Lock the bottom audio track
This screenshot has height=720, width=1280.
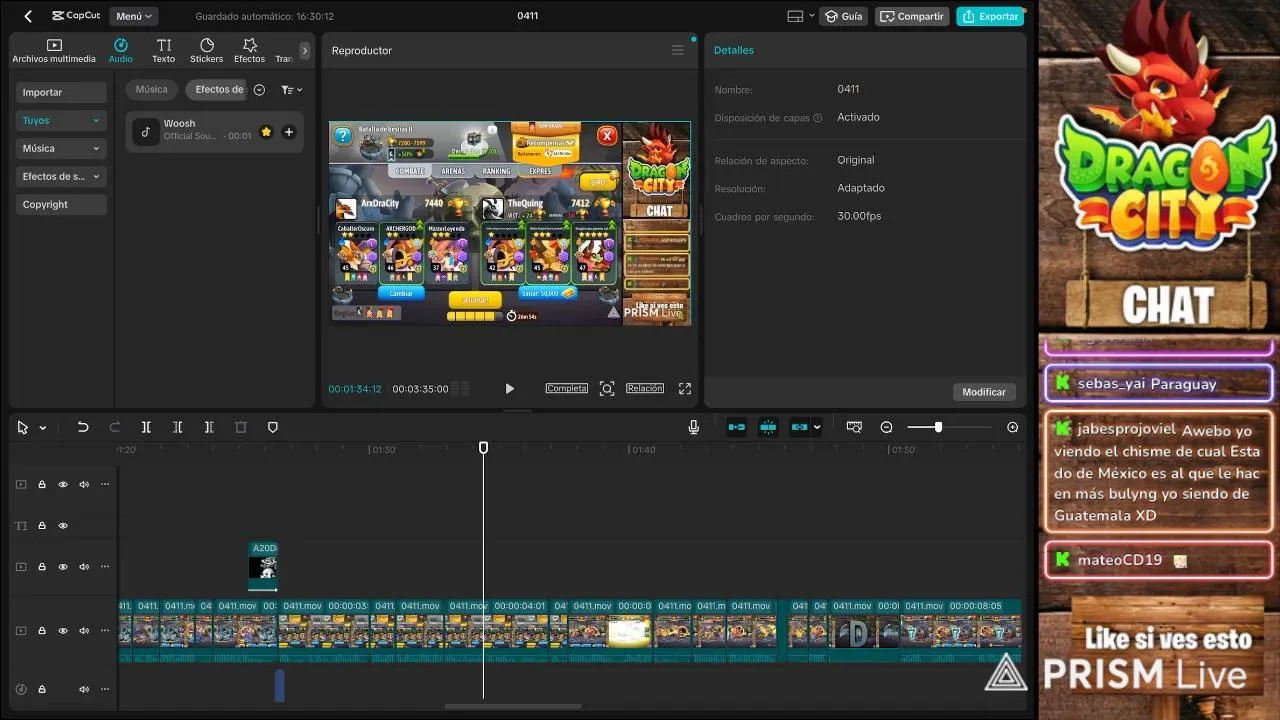tap(42, 689)
